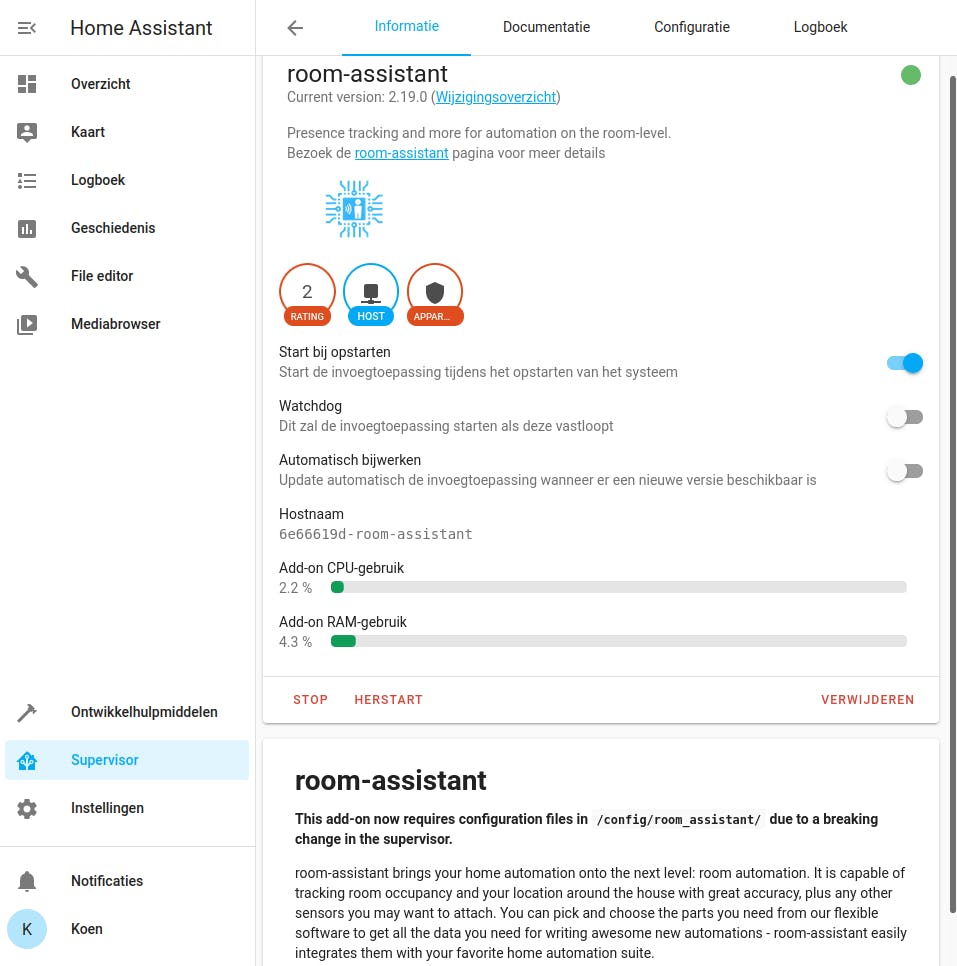This screenshot has height=966, width=957.
Task: Collapse the sidebar menu icon
Action: point(27,28)
